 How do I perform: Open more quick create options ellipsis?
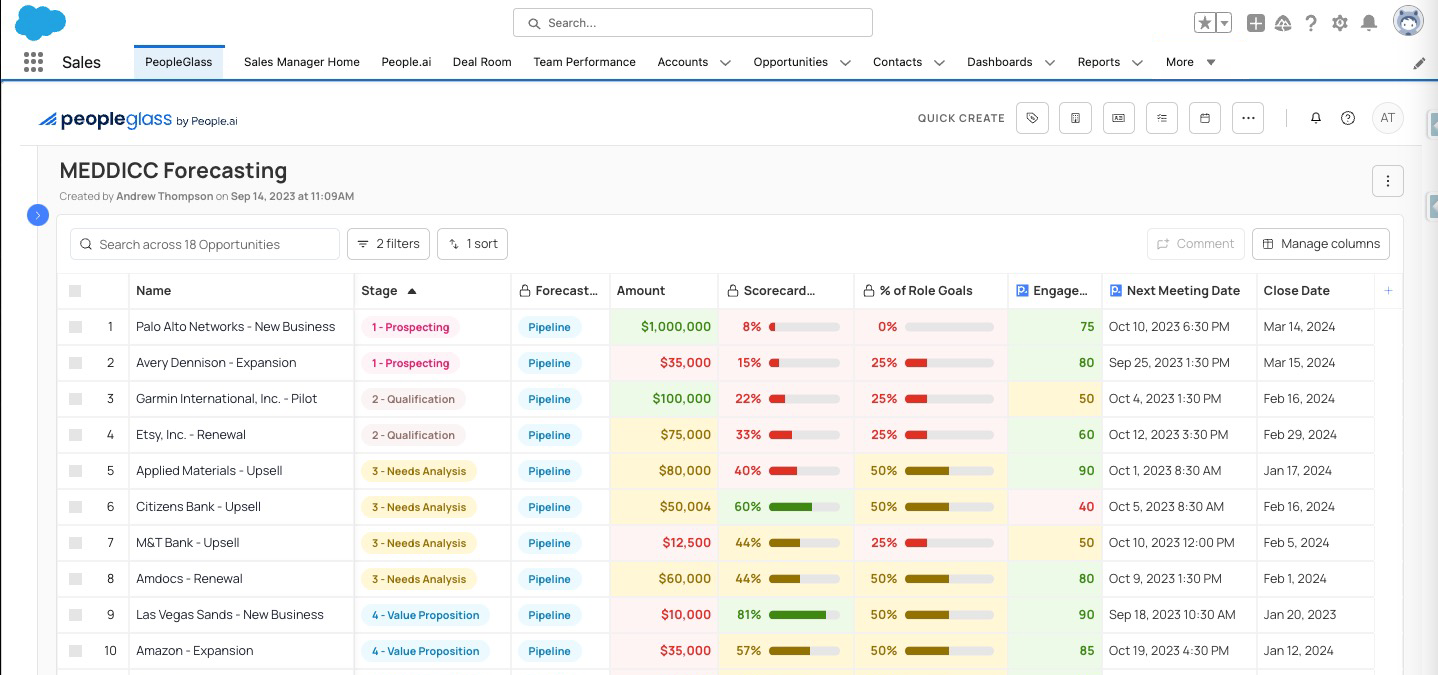tap(1248, 118)
